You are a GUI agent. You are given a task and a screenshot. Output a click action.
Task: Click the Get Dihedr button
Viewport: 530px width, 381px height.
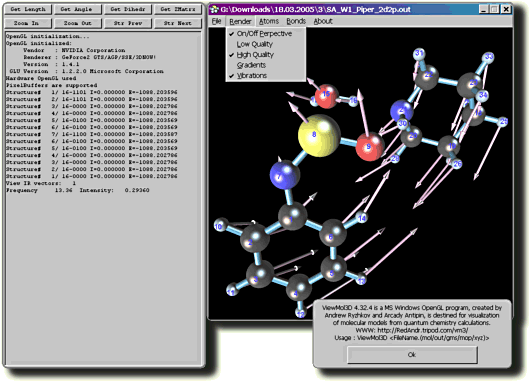tap(128, 9)
